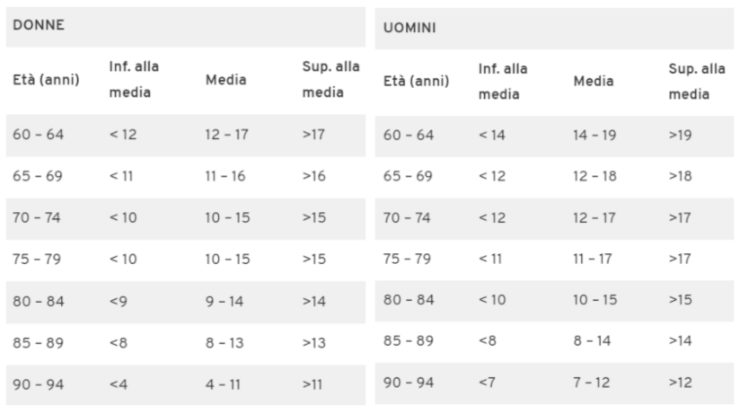Click 'Inf. alla media' header in DONNE table

(x=134, y=79)
